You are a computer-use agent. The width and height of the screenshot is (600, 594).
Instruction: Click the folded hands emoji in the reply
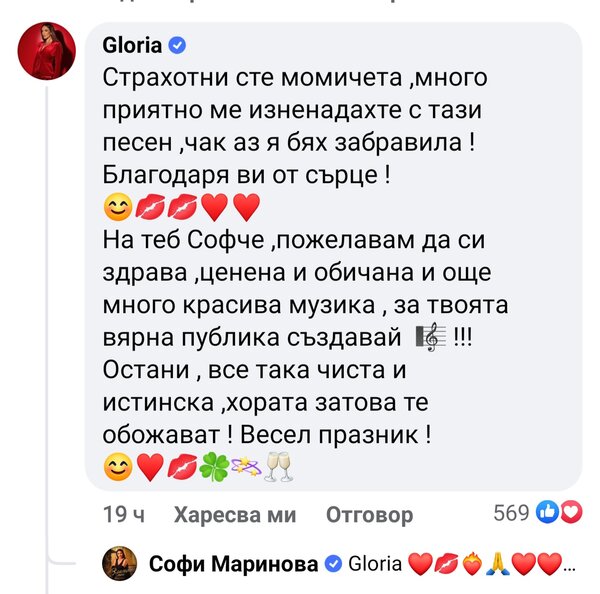497,564
